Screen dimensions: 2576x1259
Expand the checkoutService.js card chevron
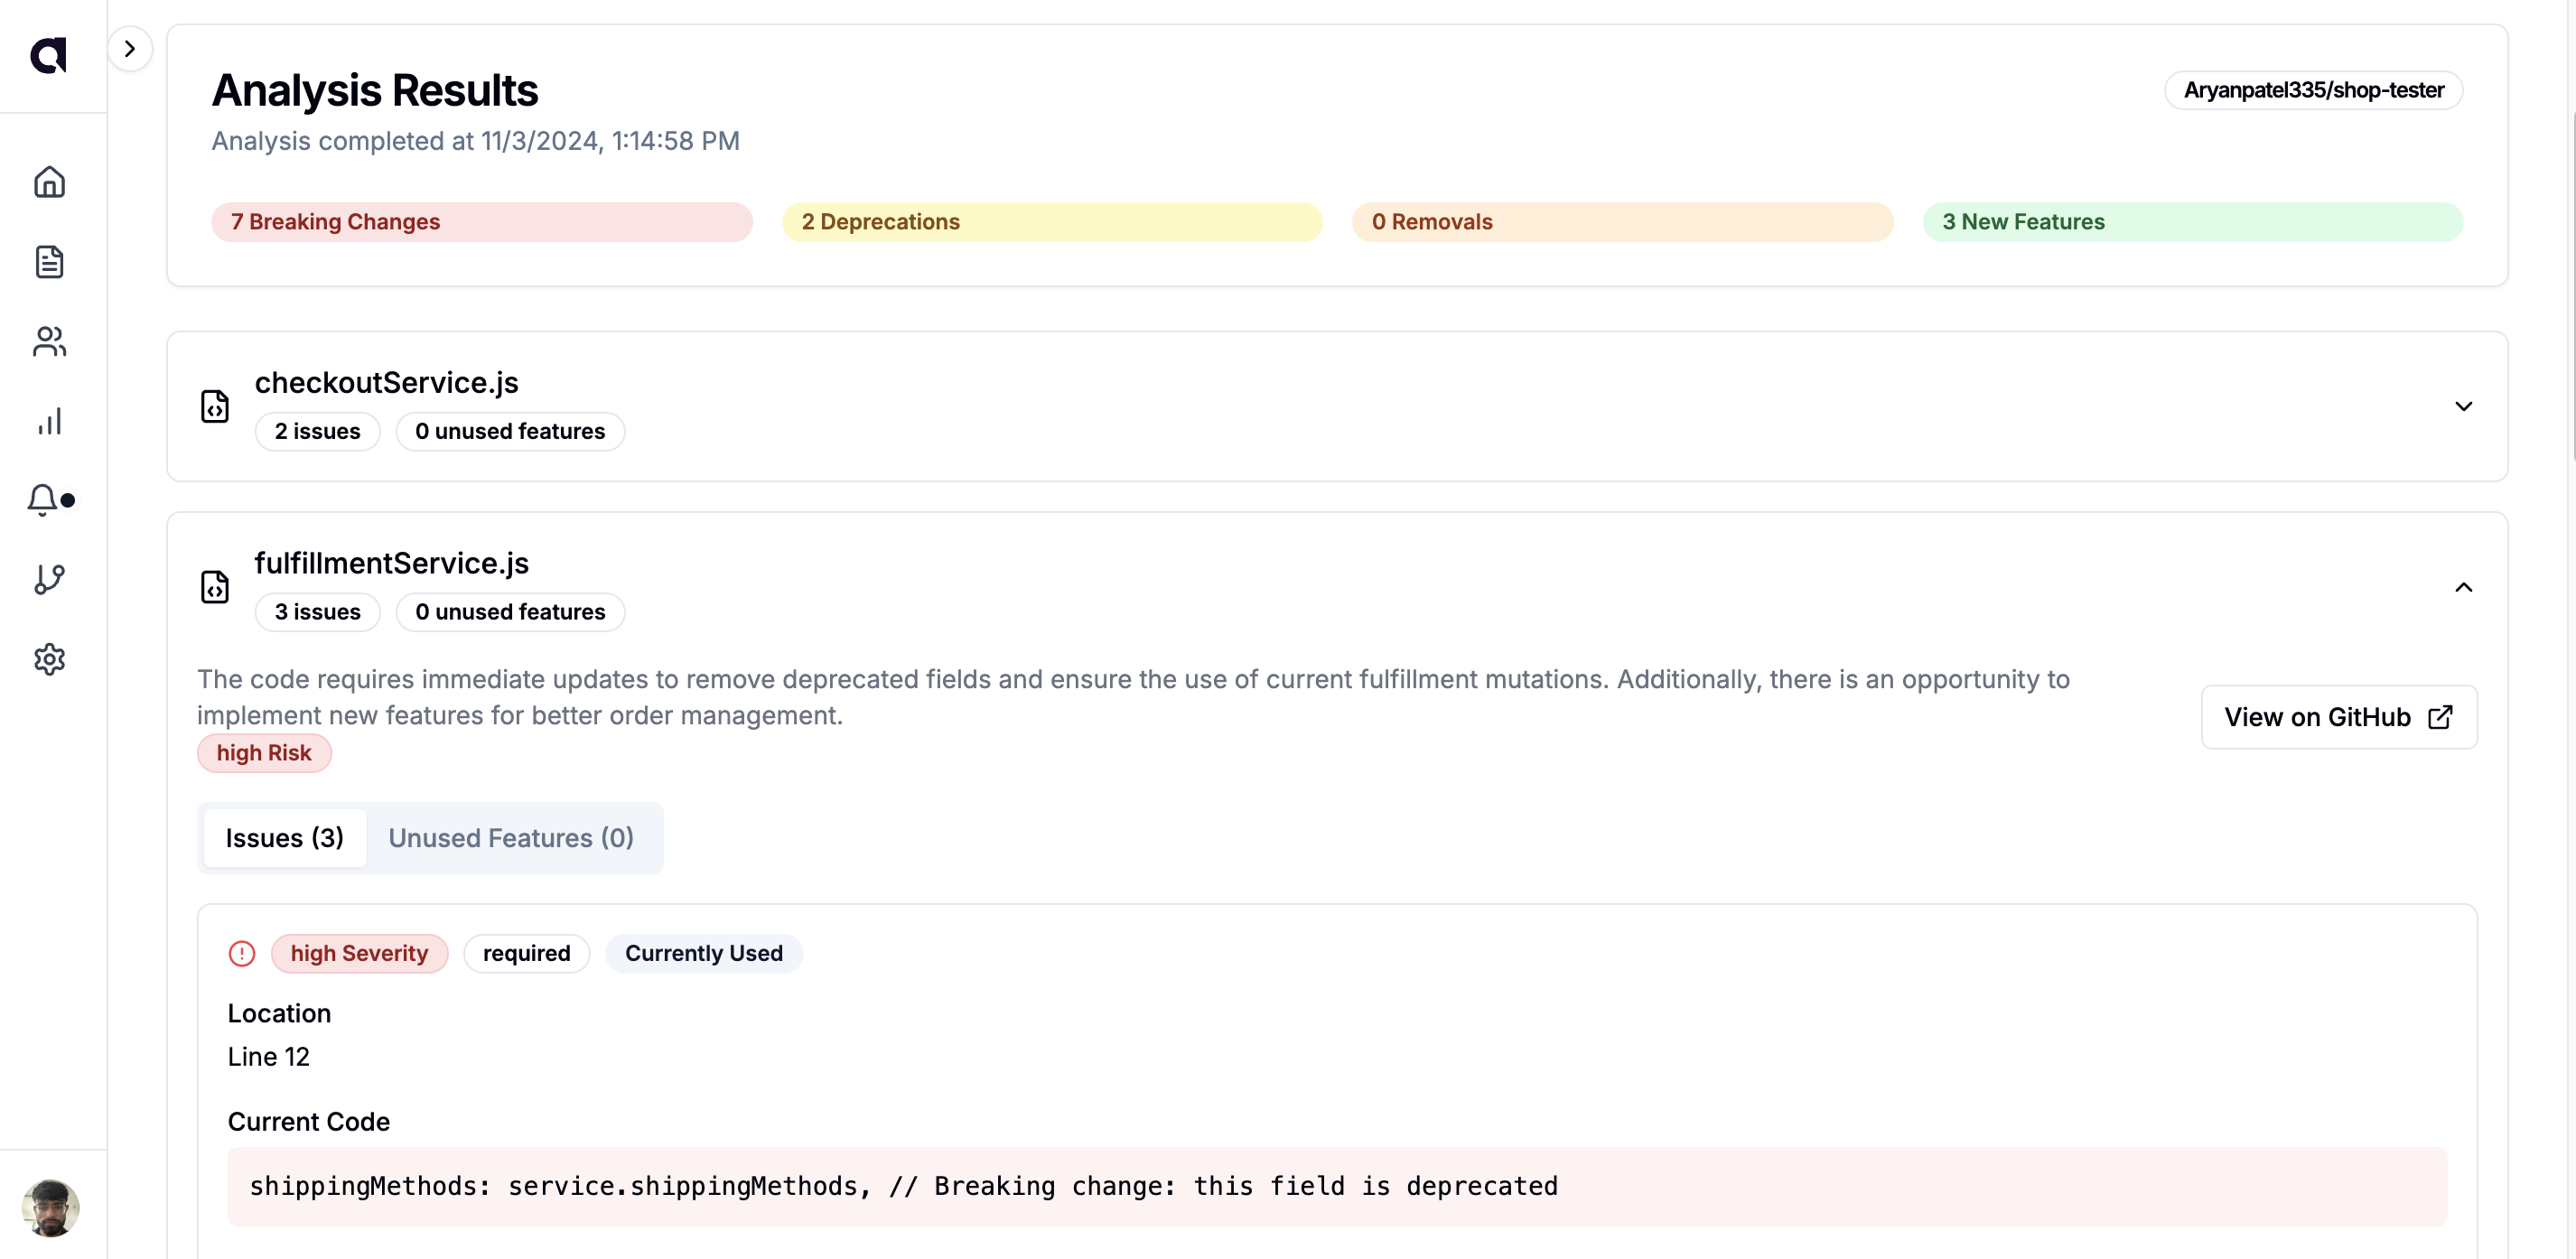(2463, 406)
